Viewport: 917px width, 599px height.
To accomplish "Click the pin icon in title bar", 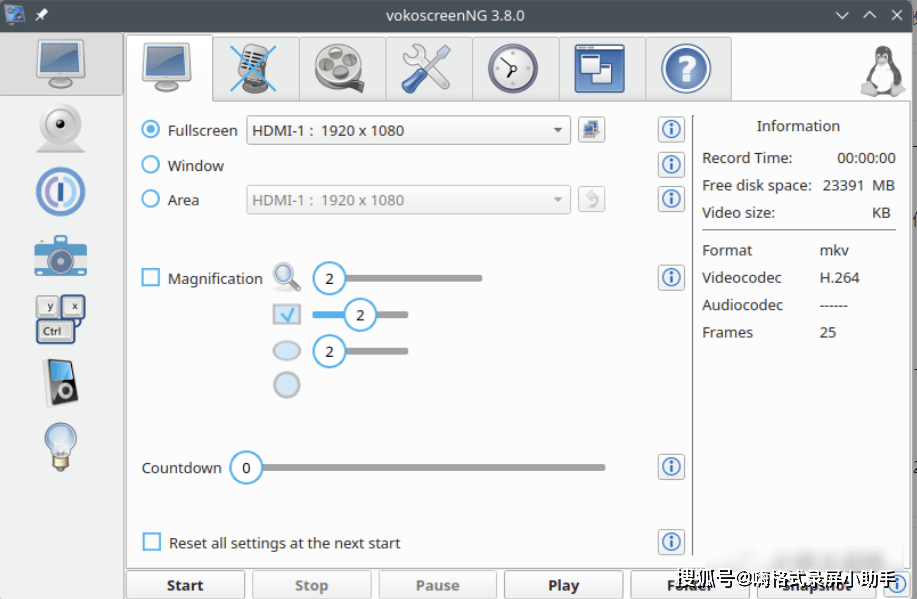I will [x=42, y=15].
